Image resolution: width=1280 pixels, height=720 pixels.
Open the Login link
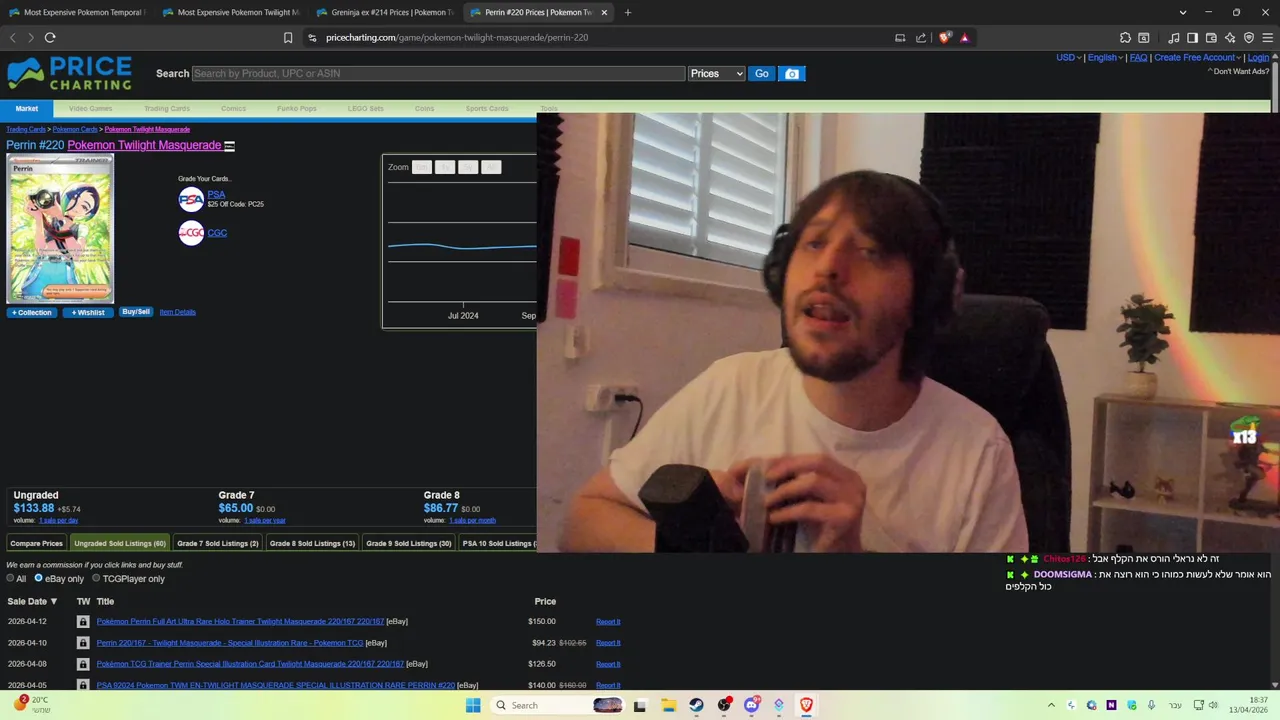(1258, 57)
